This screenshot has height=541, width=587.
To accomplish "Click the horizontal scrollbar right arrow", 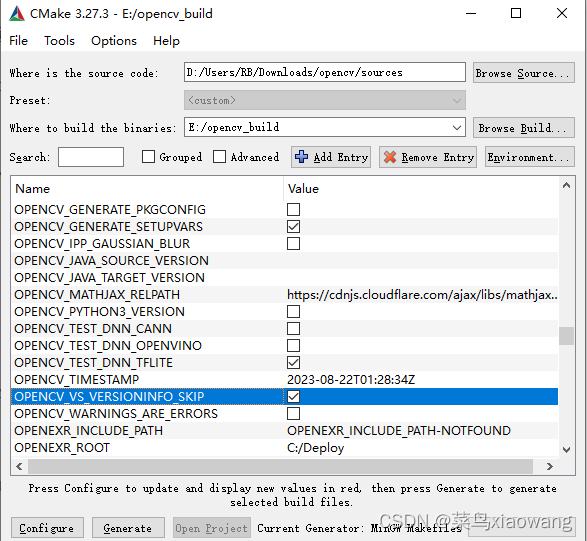I will [x=550, y=466].
